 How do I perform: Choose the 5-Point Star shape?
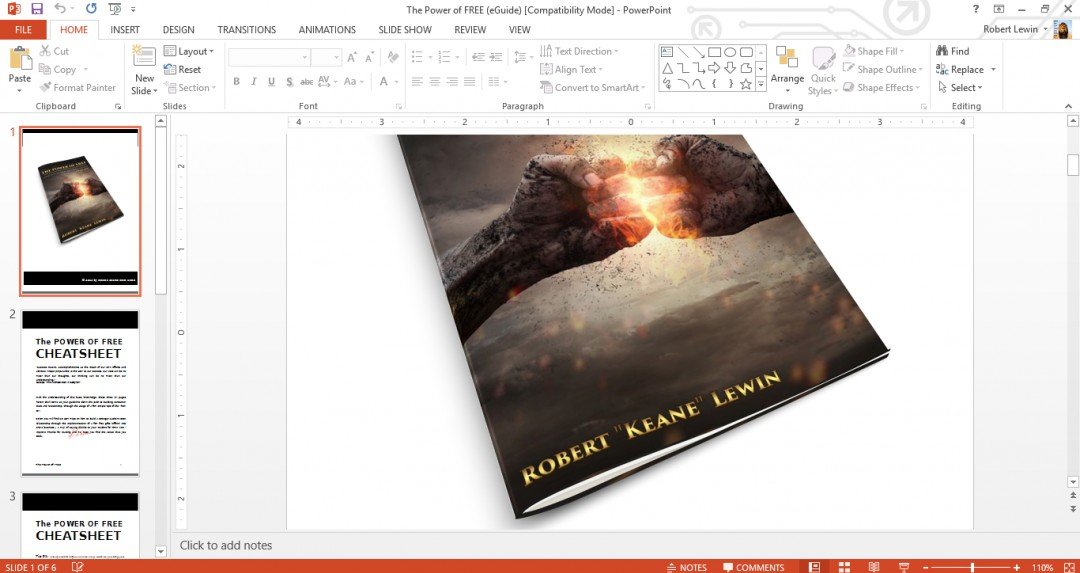pyautogui.click(x=746, y=84)
